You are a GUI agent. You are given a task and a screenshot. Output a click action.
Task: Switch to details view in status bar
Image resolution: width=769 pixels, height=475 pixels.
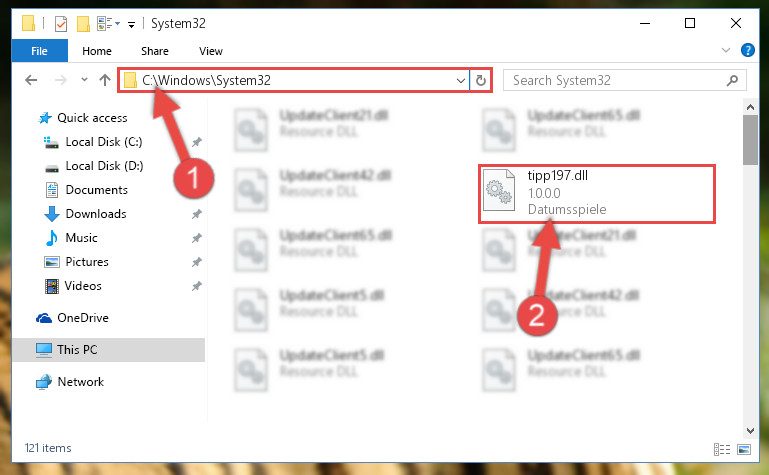click(x=721, y=449)
